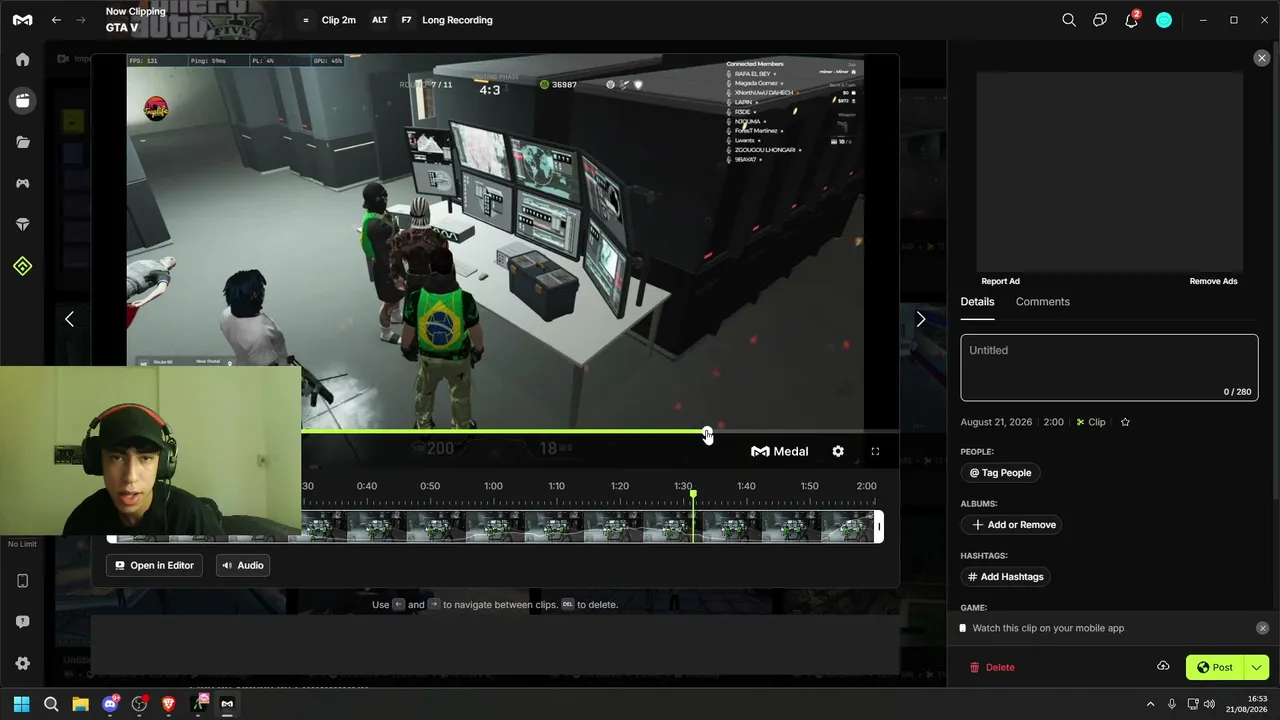The width and height of the screenshot is (1280, 720).
Task: Open player settings gear beside Medal watermark
Action: tap(838, 452)
